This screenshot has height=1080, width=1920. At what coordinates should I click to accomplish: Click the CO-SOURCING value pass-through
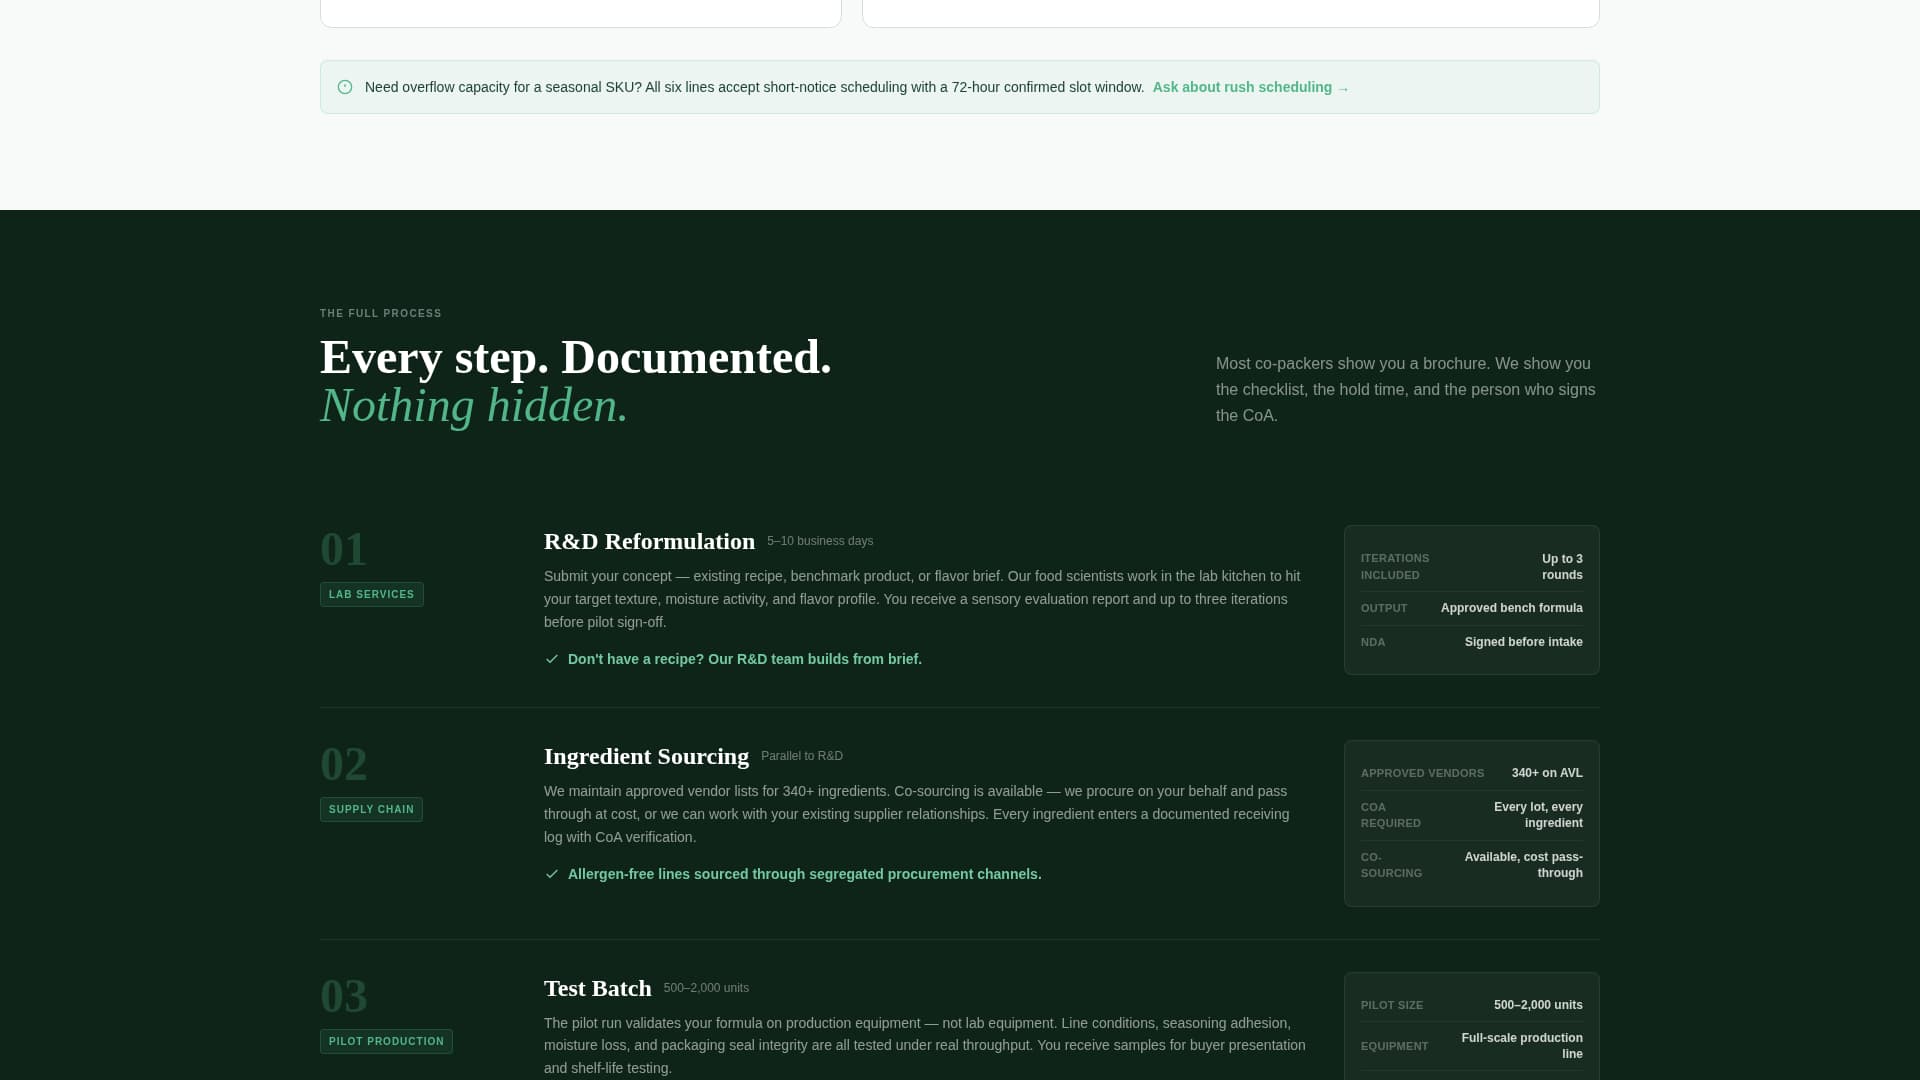[1523, 865]
